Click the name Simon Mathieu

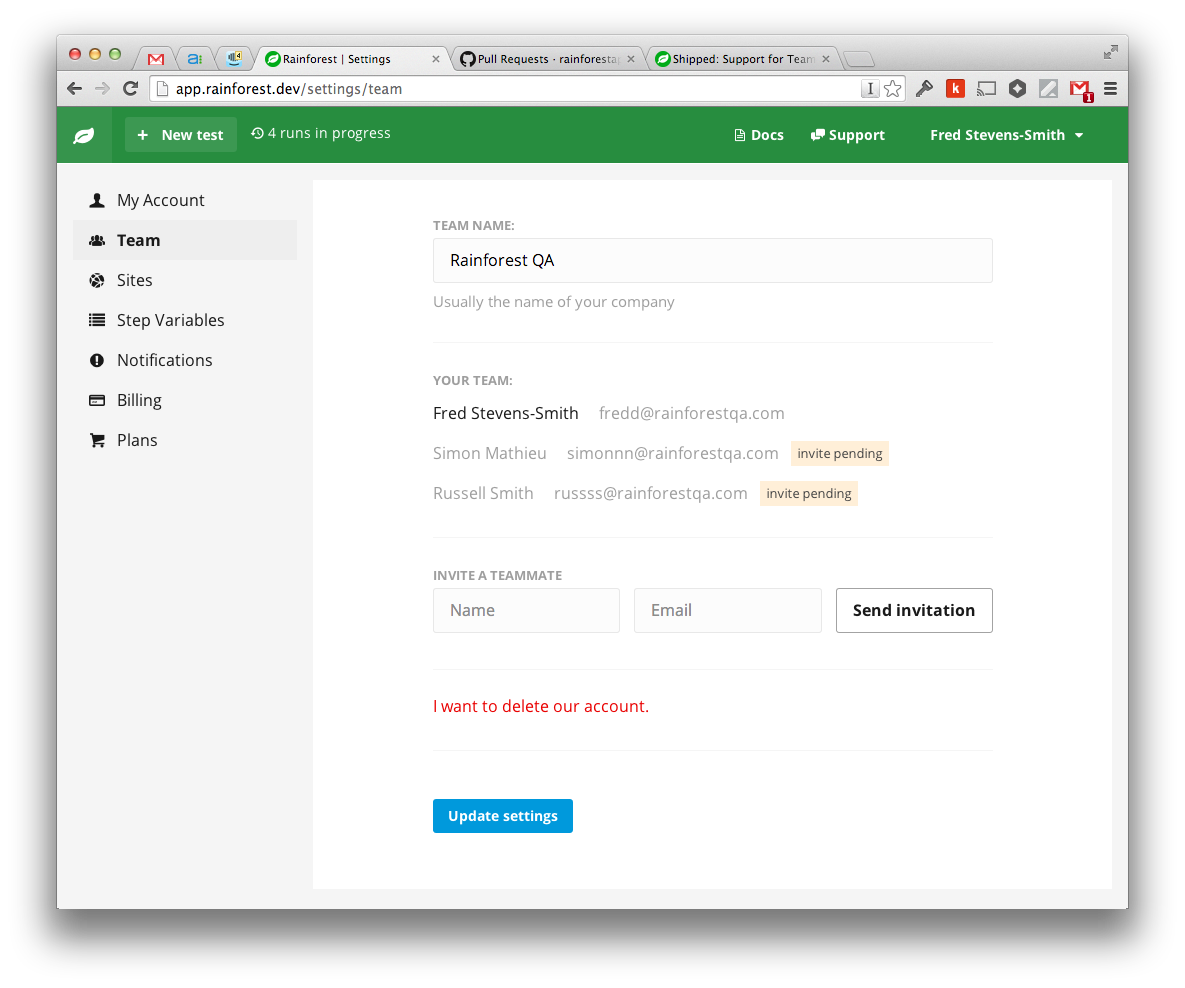coord(490,454)
